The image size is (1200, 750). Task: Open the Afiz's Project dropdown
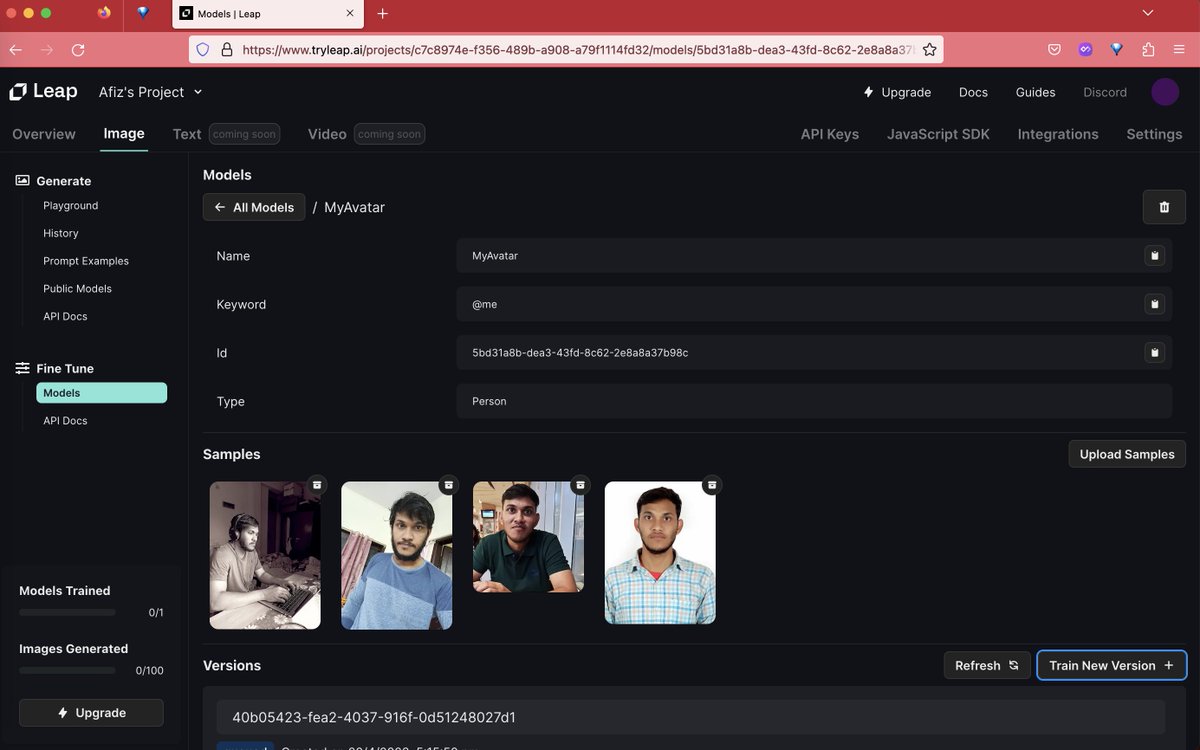[x=150, y=91]
